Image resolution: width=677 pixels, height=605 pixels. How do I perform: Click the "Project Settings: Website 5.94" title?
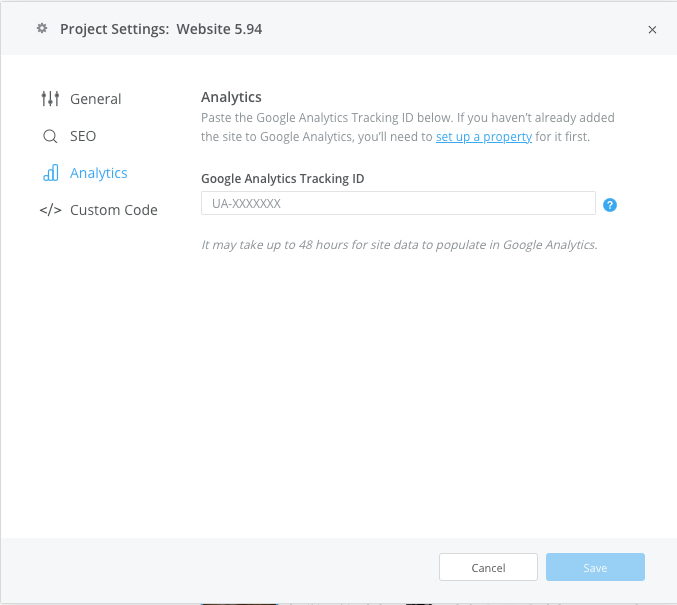coord(161,29)
